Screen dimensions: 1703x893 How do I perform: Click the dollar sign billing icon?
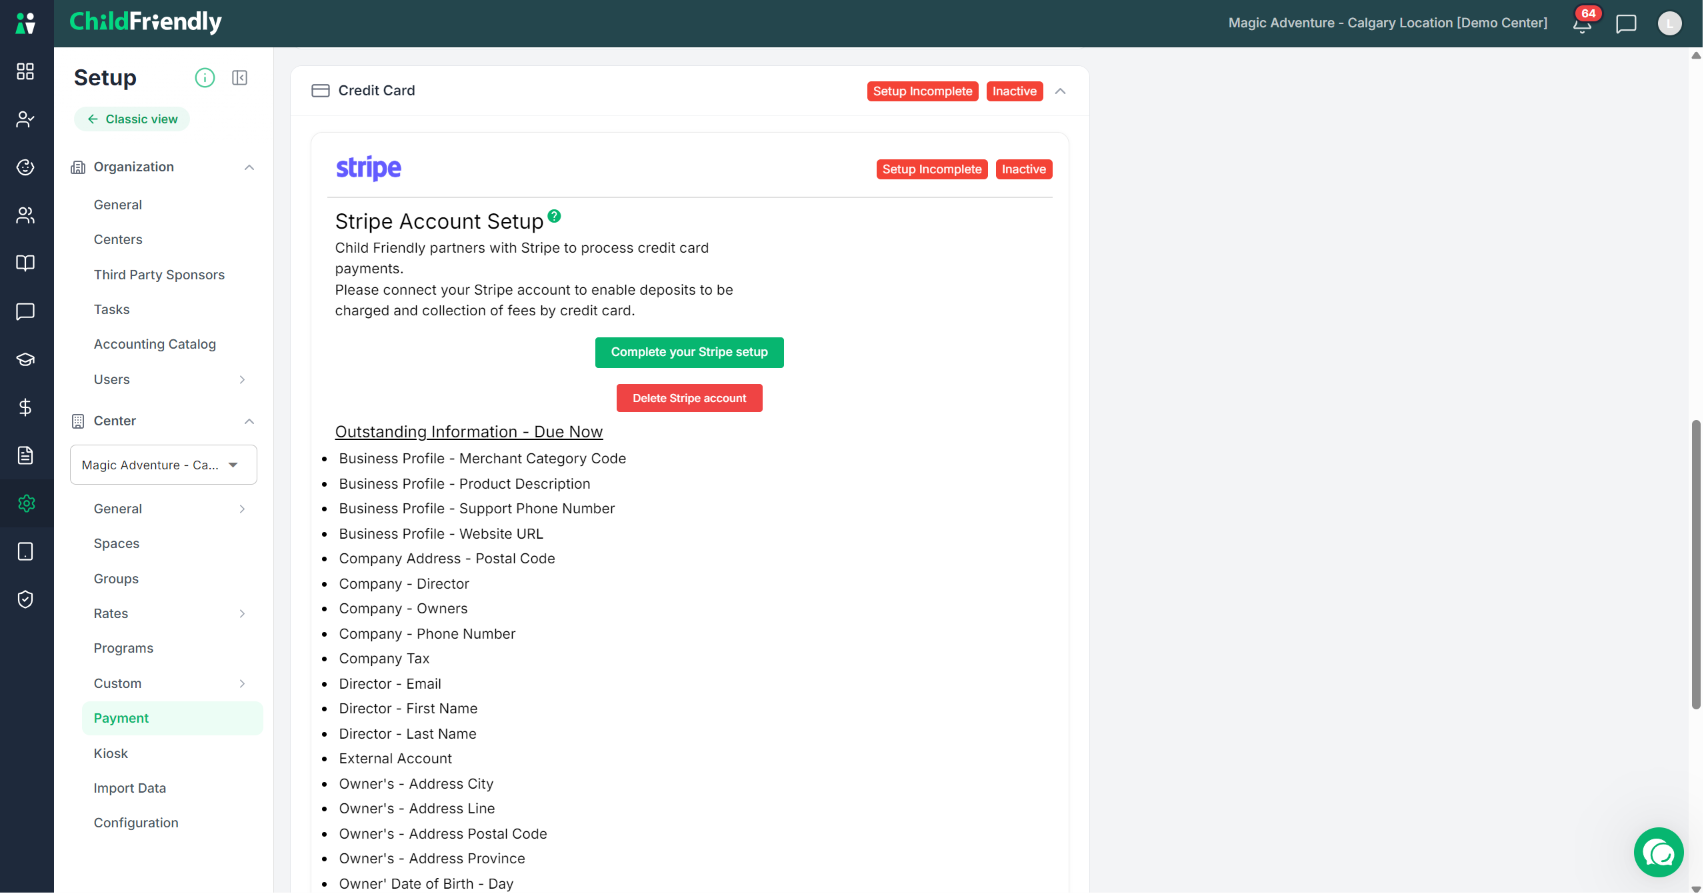pos(26,407)
